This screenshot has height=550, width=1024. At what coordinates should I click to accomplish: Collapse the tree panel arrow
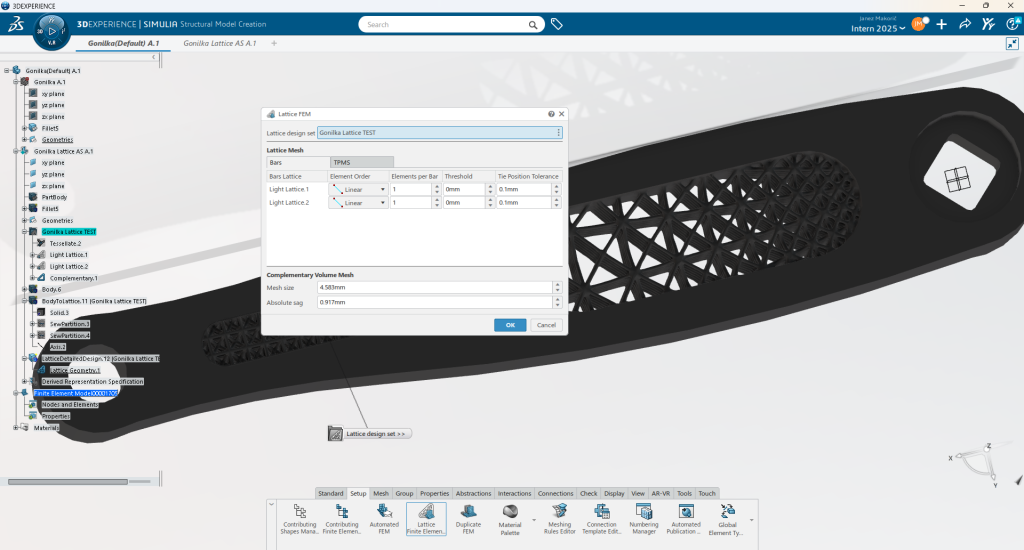[153, 57]
